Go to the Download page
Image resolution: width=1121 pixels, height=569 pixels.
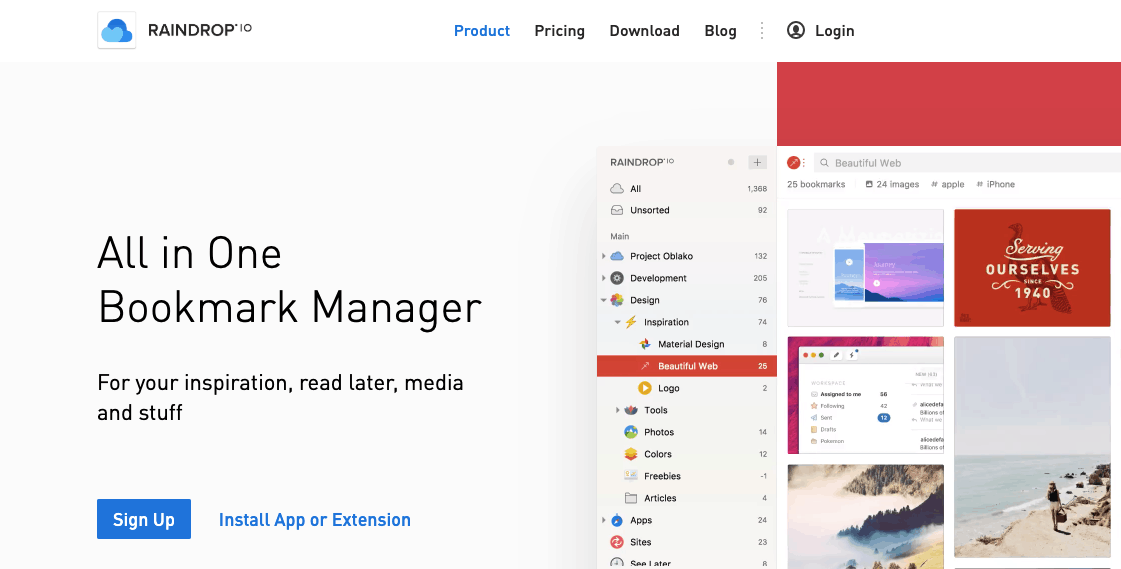pos(644,31)
